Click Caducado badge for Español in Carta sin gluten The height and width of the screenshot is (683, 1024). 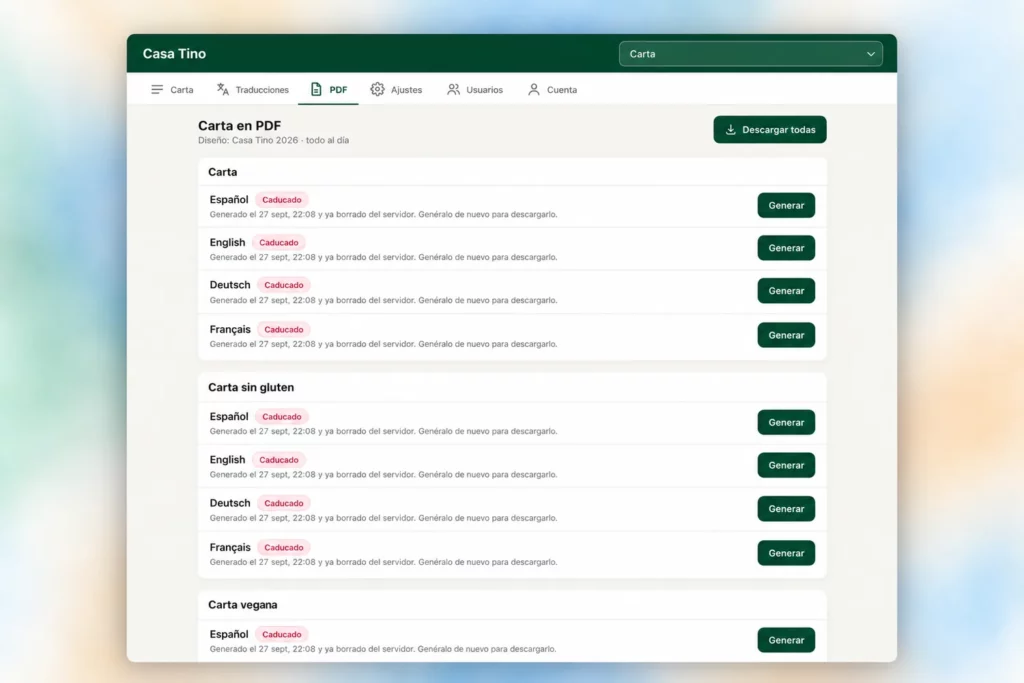[x=281, y=417]
